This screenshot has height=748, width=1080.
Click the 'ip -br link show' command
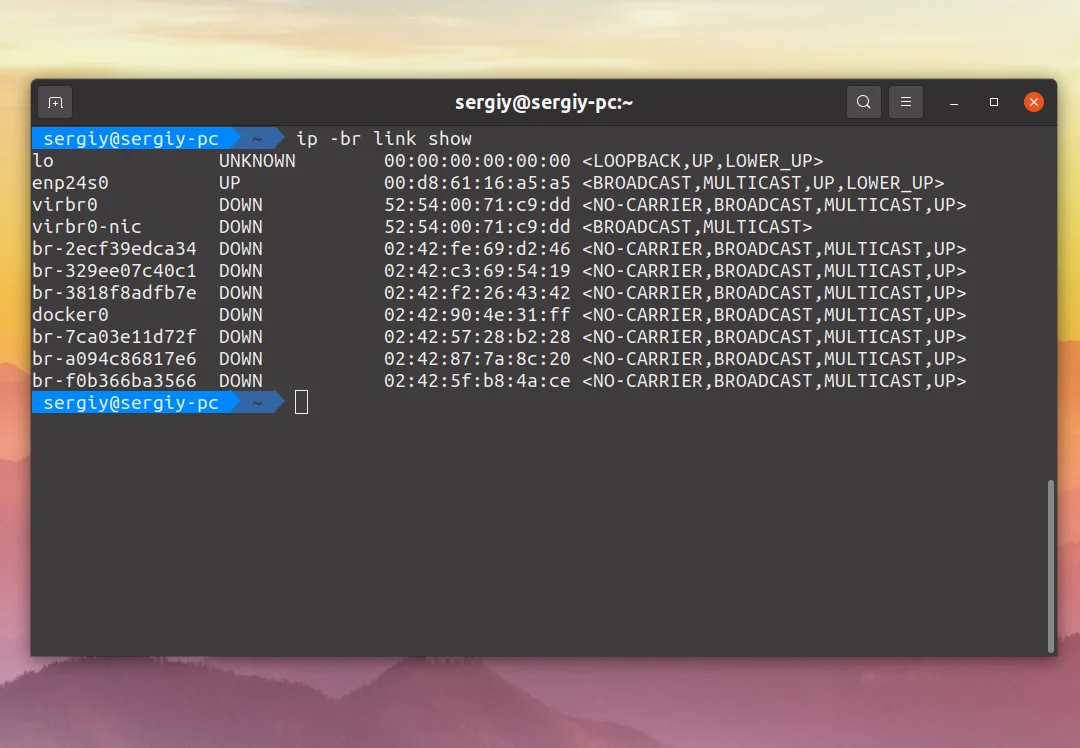coord(384,138)
